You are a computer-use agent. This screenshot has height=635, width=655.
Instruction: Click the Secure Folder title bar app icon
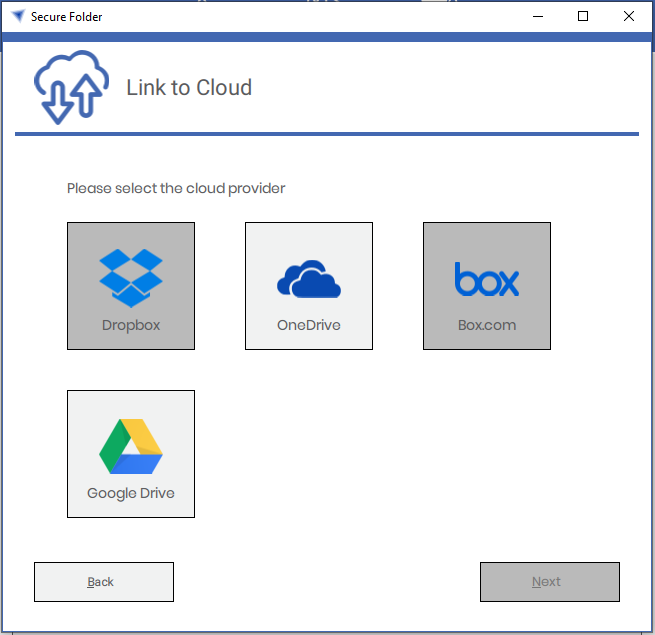coord(18,16)
